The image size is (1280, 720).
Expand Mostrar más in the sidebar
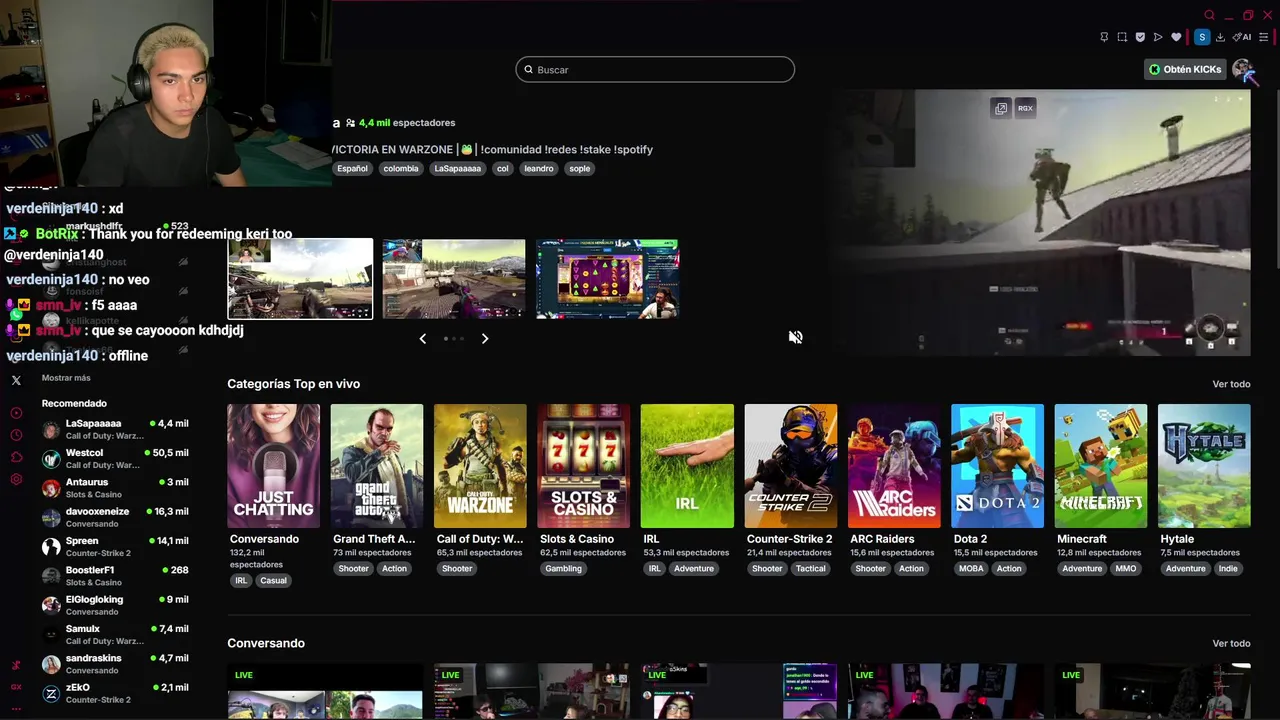pos(66,378)
